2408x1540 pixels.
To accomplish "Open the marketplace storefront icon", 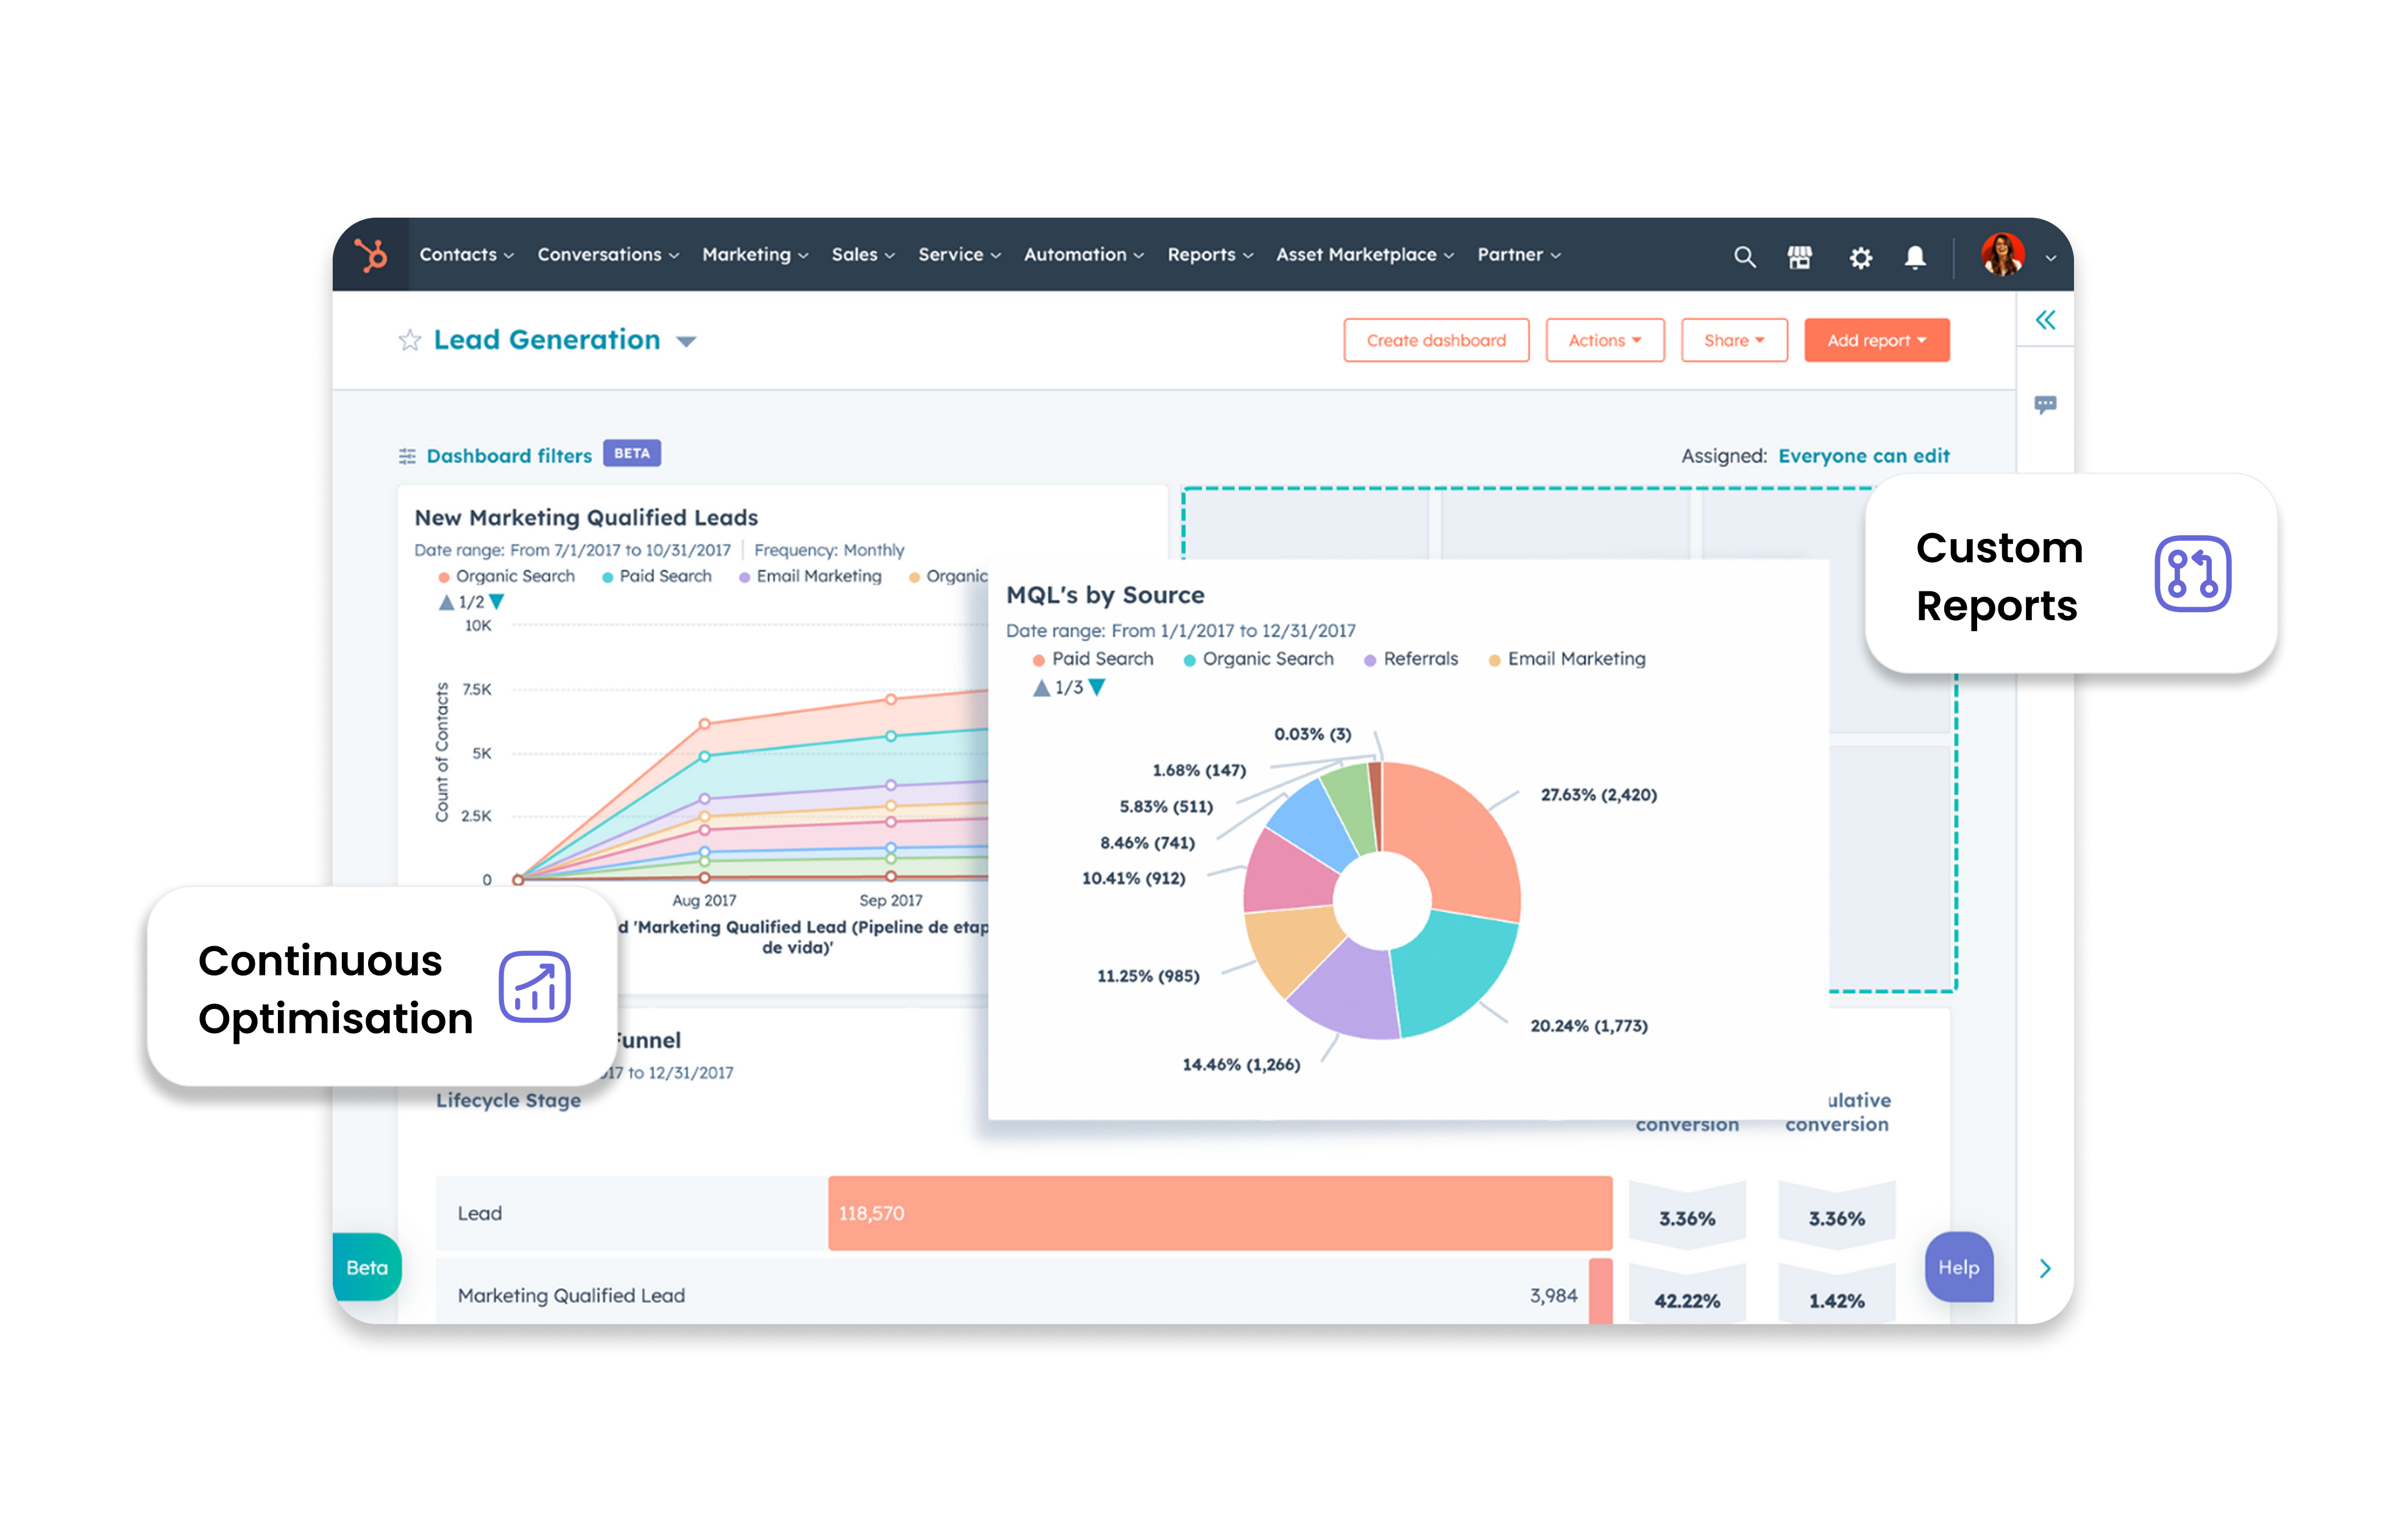I will [x=1799, y=257].
